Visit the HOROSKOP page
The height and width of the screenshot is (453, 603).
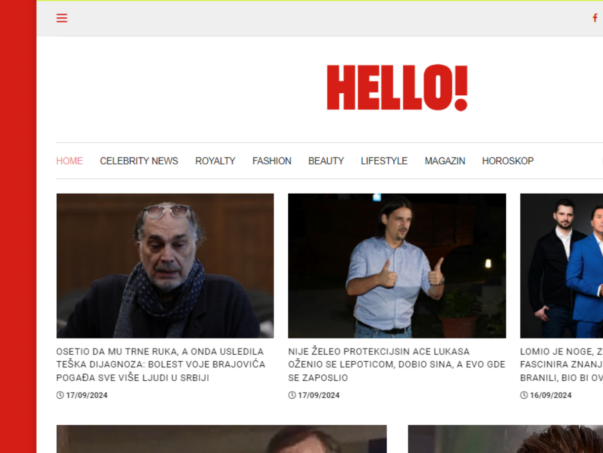coord(508,161)
